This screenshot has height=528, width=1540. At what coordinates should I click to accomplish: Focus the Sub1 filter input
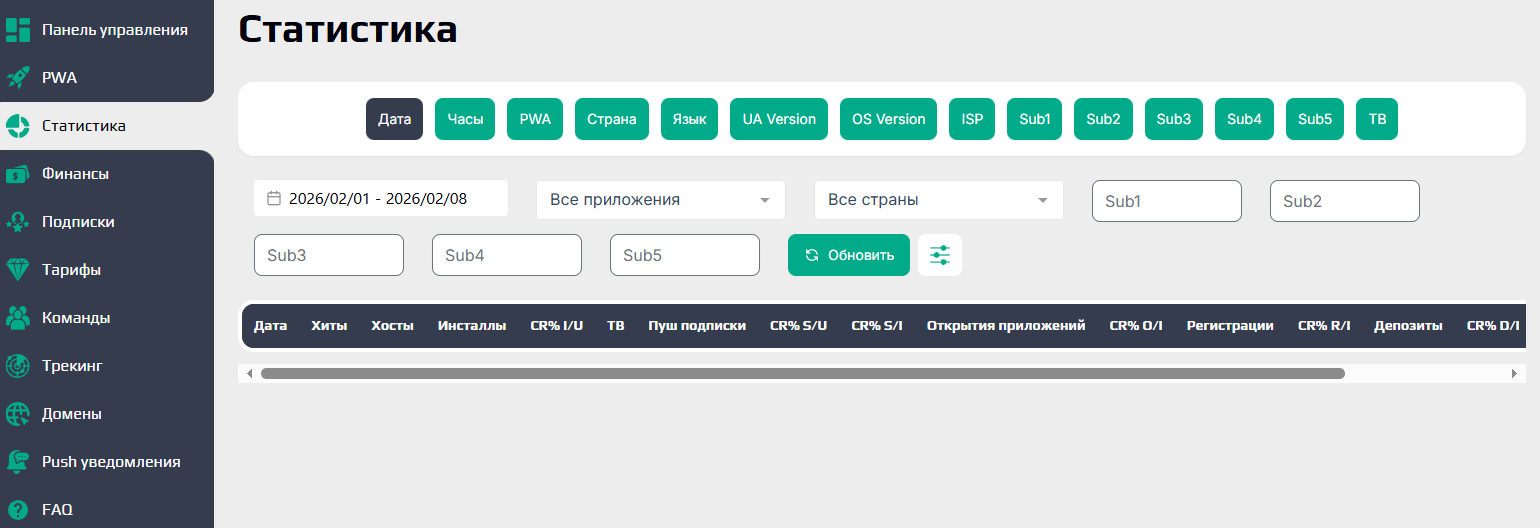1167,201
